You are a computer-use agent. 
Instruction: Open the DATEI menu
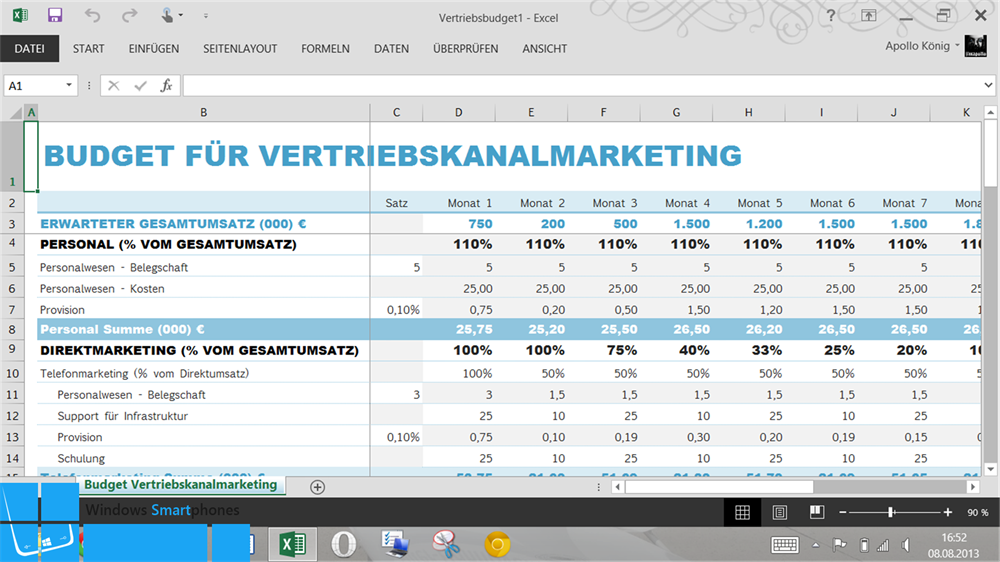coord(29,49)
